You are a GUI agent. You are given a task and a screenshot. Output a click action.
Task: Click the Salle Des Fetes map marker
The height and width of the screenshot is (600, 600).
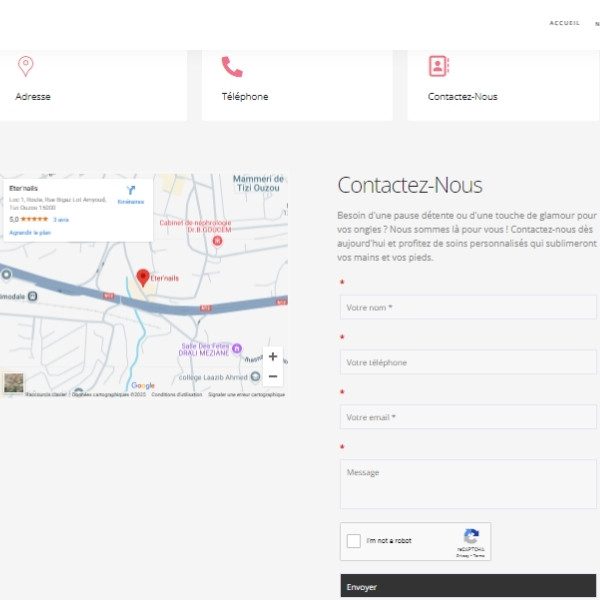click(x=237, y=349)
